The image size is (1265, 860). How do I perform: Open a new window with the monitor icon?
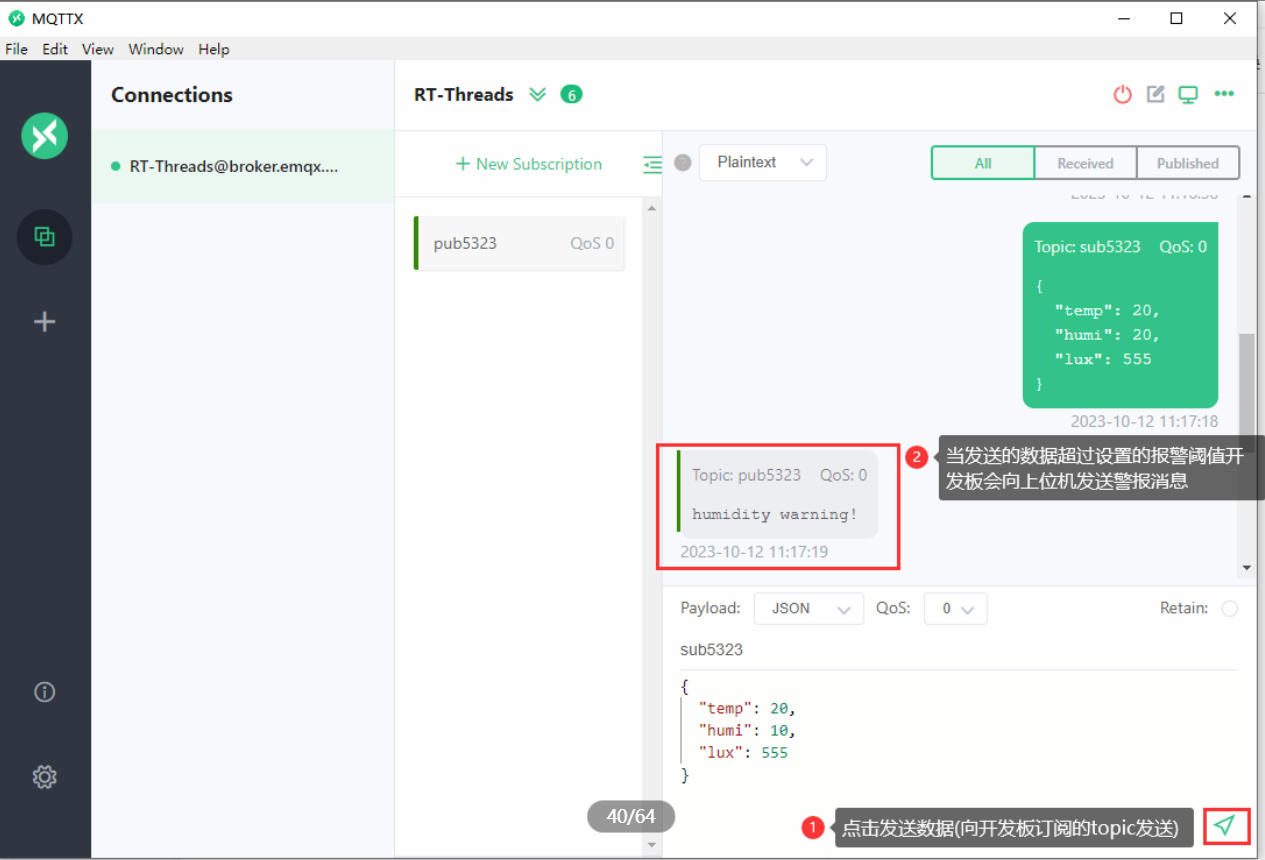tap(1188, 95)
